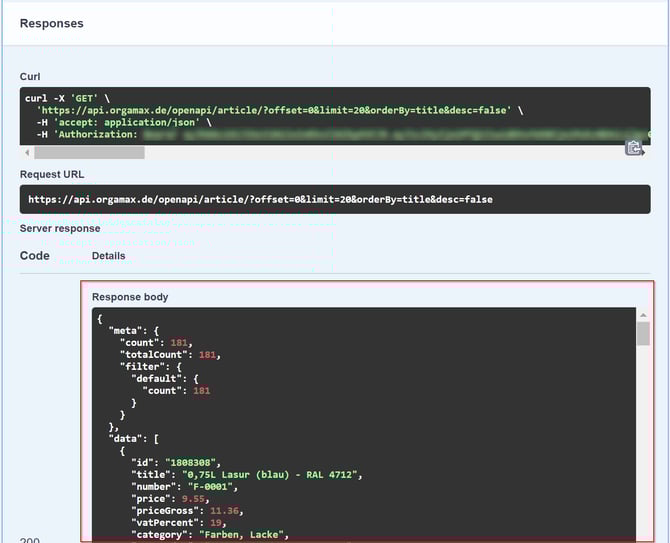
Task: Click the Response body label
Action: click(130, 297)
